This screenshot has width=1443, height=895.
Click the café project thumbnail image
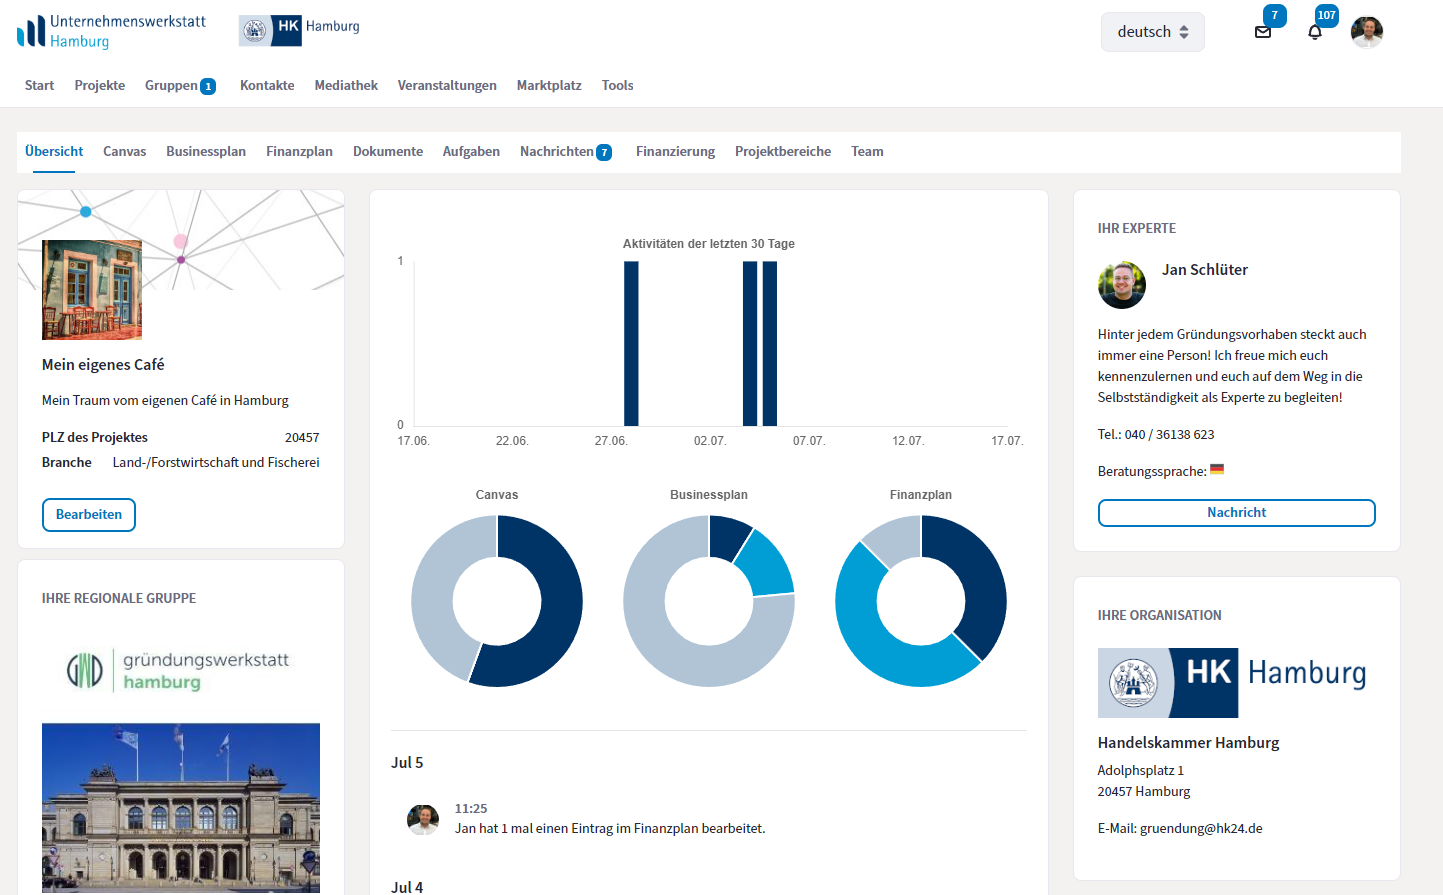(x=92, y=290)
